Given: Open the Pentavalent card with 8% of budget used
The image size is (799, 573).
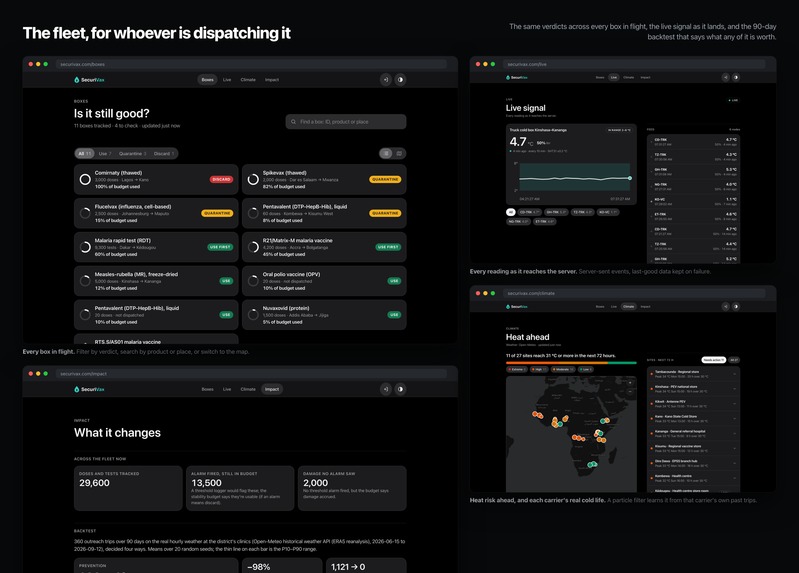Looking at the screenshot, I should tap(324, 213).
